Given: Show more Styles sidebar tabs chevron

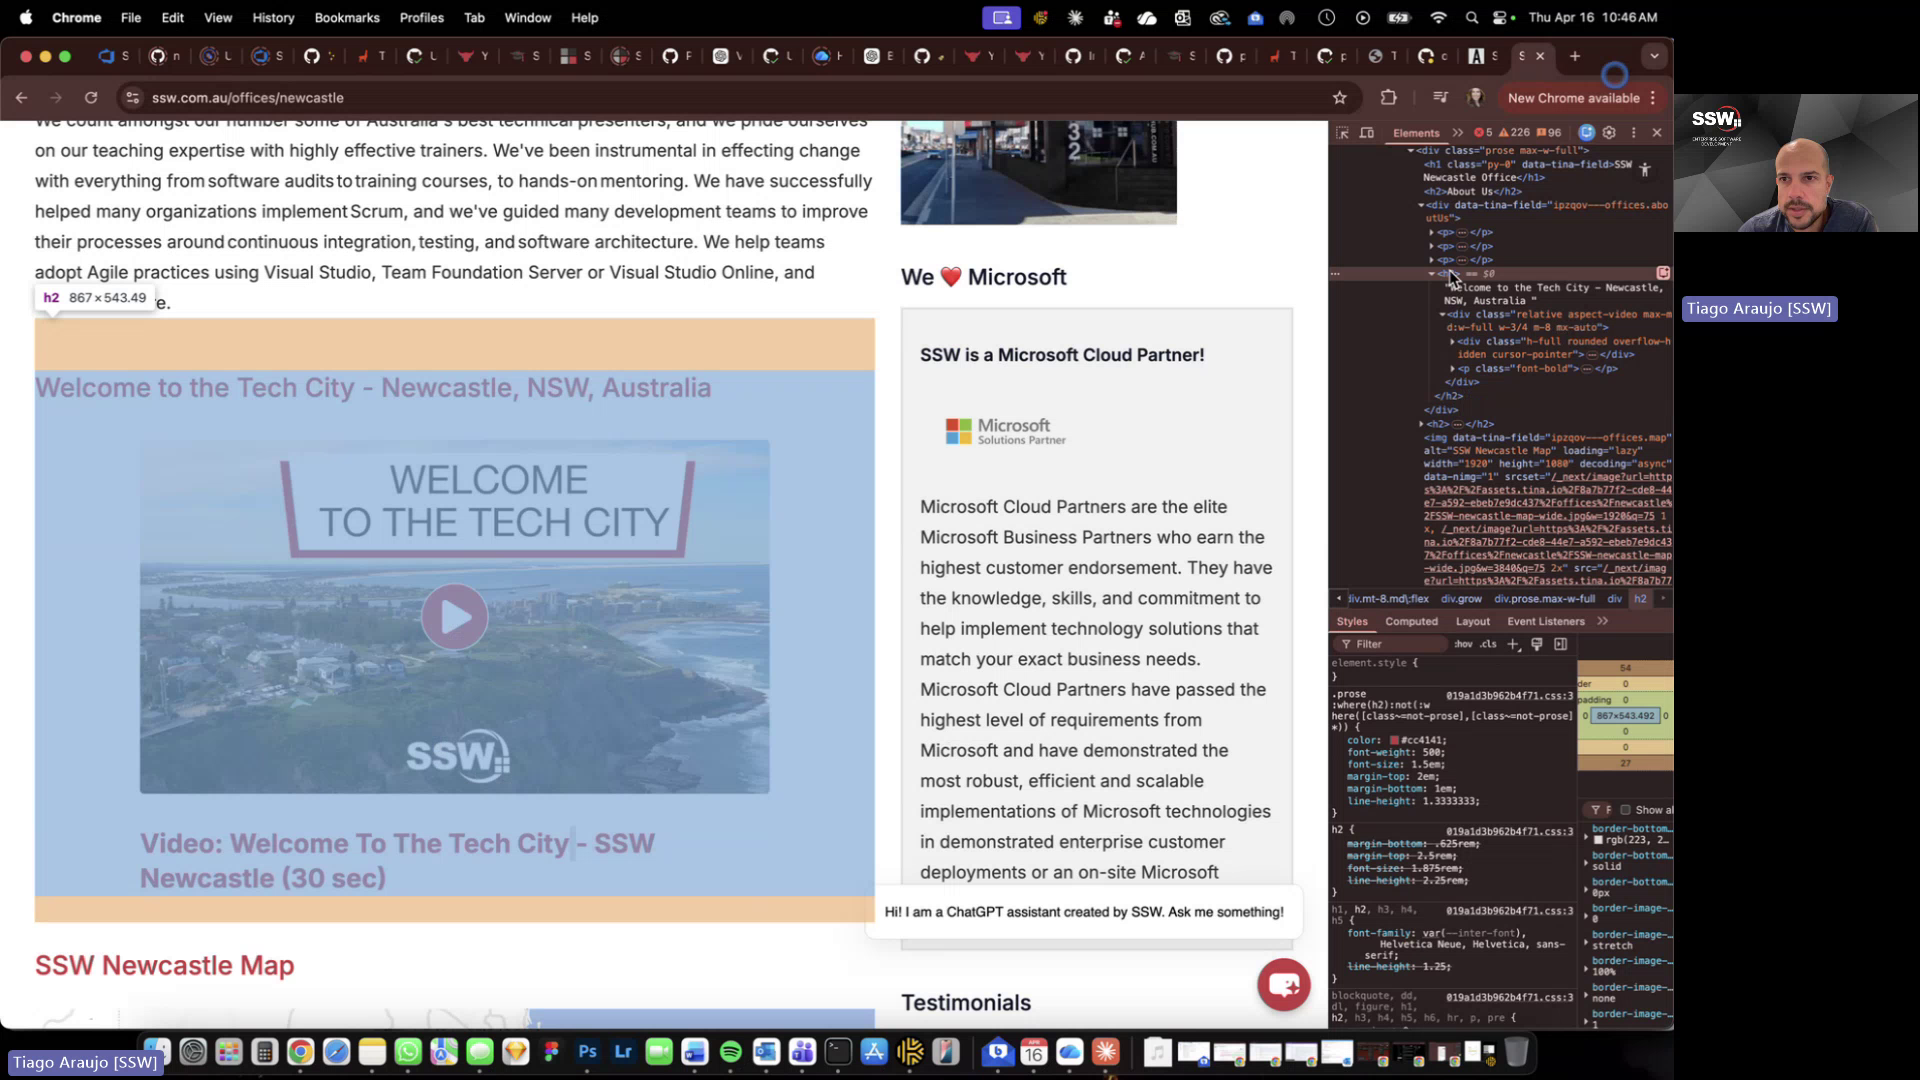Looking at the screenshot, I should (x=1603, y=621).
